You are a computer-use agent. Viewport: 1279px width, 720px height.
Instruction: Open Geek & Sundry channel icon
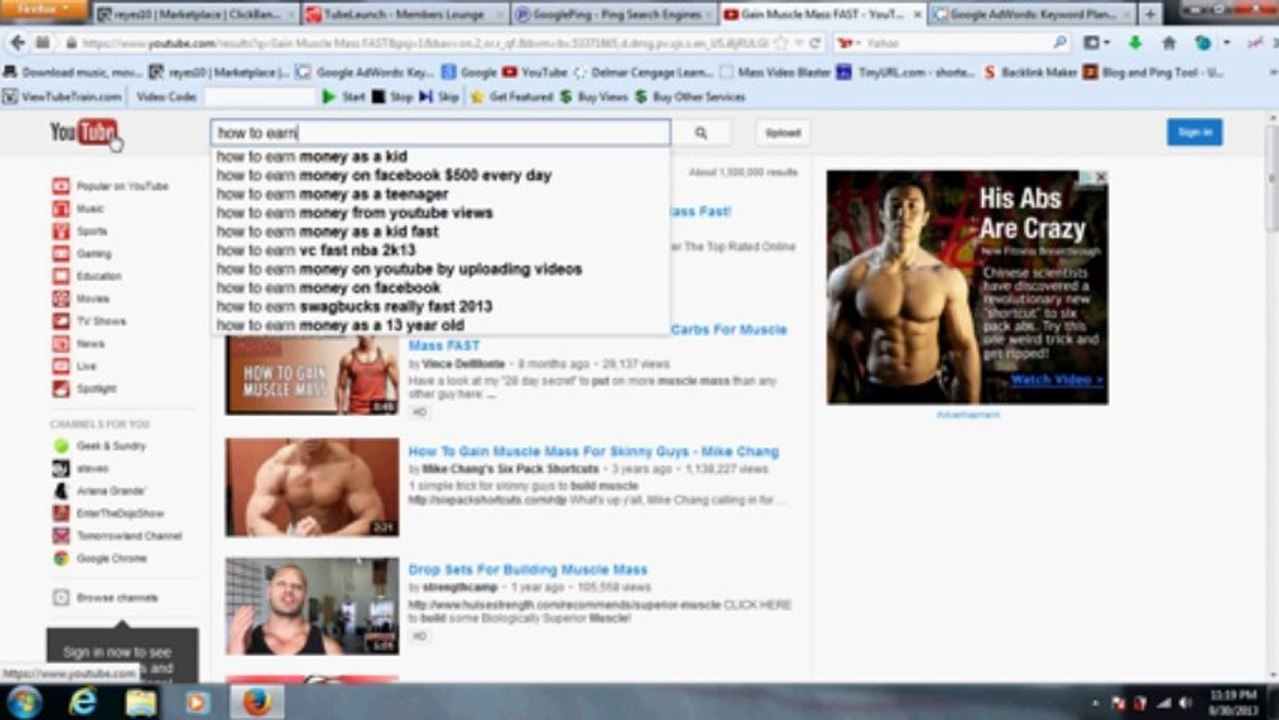point(61,446)
